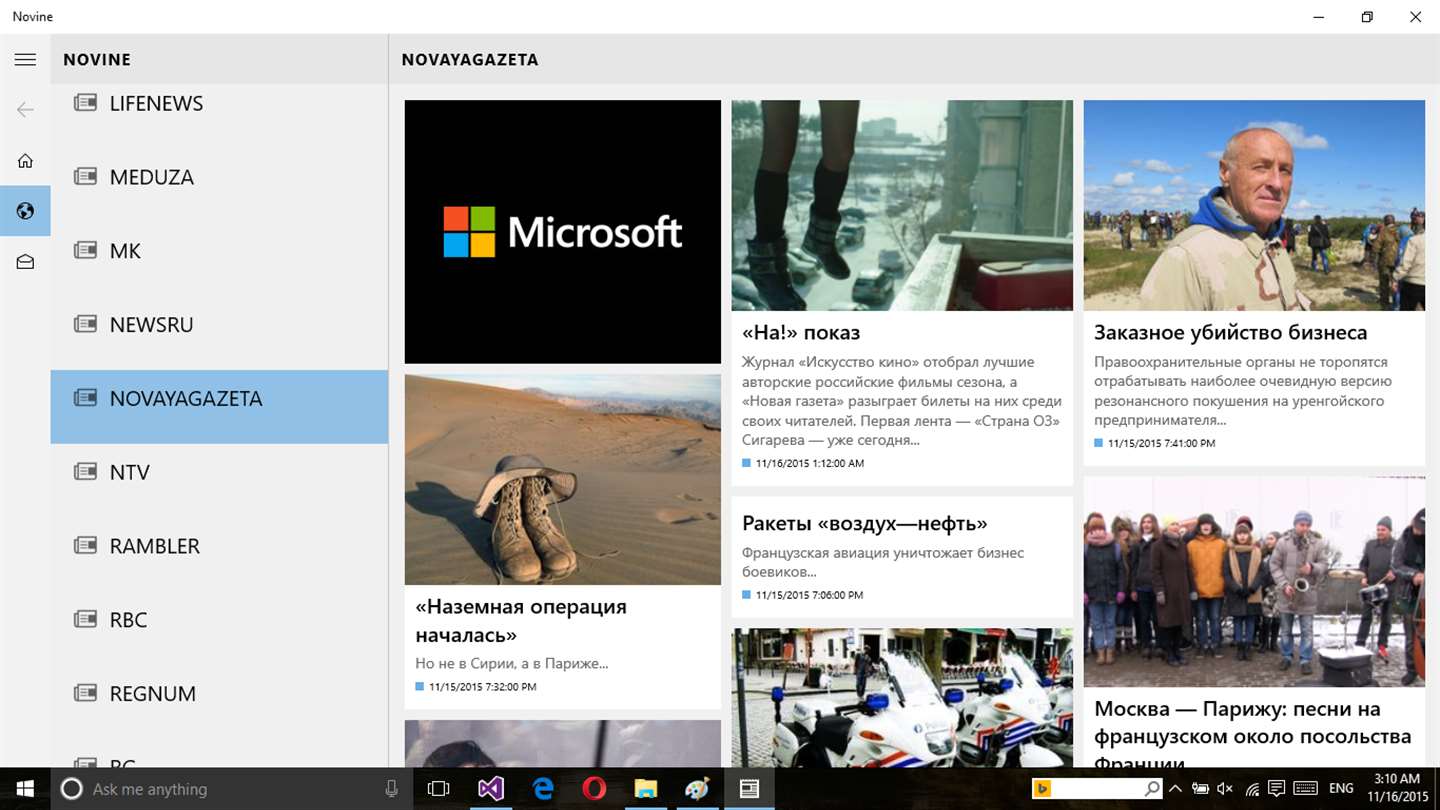Open the Home section icon
The width and height of the screenshot is (1440, 810).
point(25,160)
